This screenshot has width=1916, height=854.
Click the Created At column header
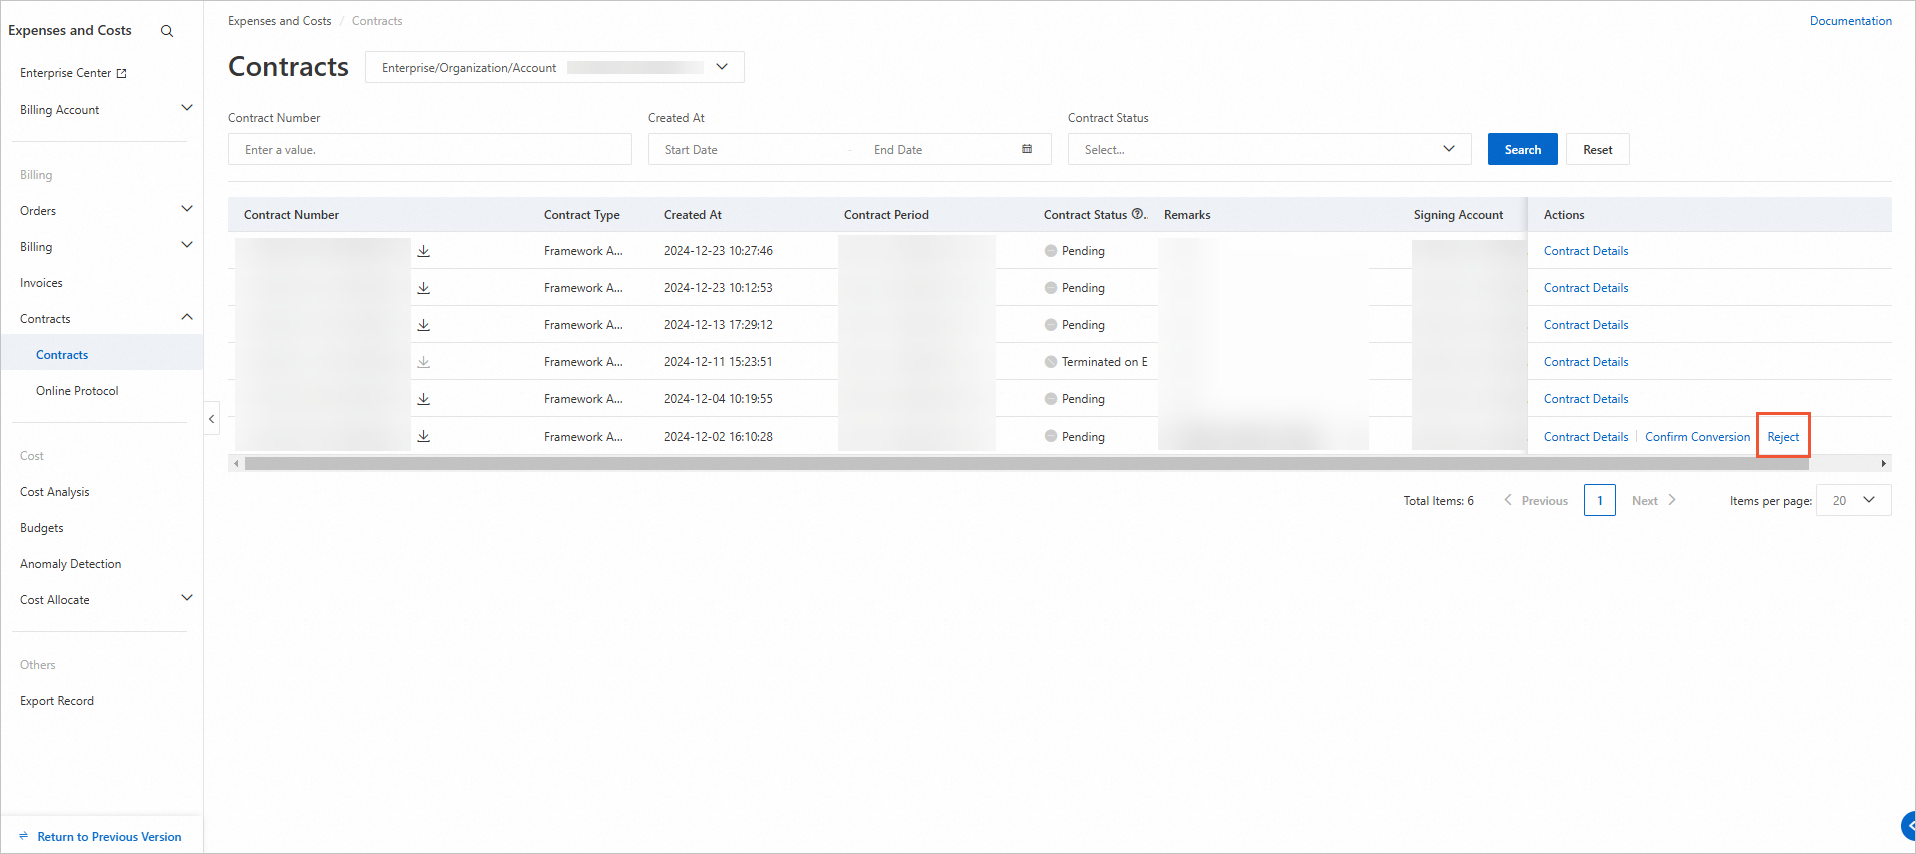(693, 215)
